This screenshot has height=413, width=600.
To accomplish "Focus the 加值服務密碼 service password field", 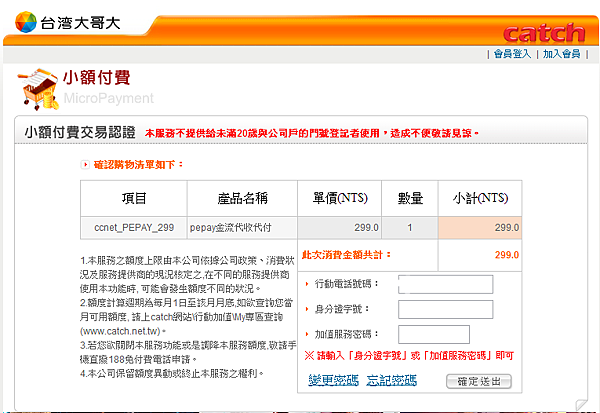I will tap(434, 335).
